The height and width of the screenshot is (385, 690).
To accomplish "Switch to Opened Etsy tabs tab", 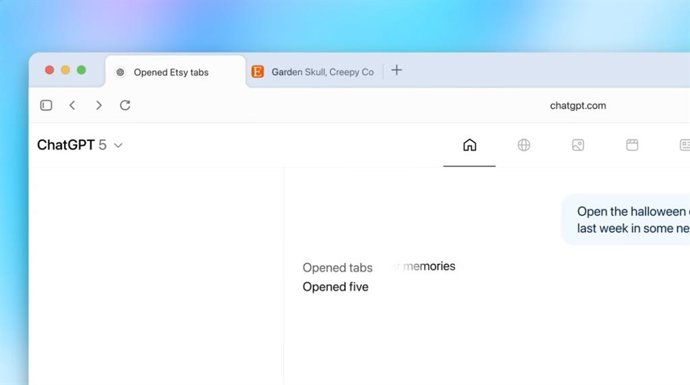I will pyautogui.click(x=175, y=72).
